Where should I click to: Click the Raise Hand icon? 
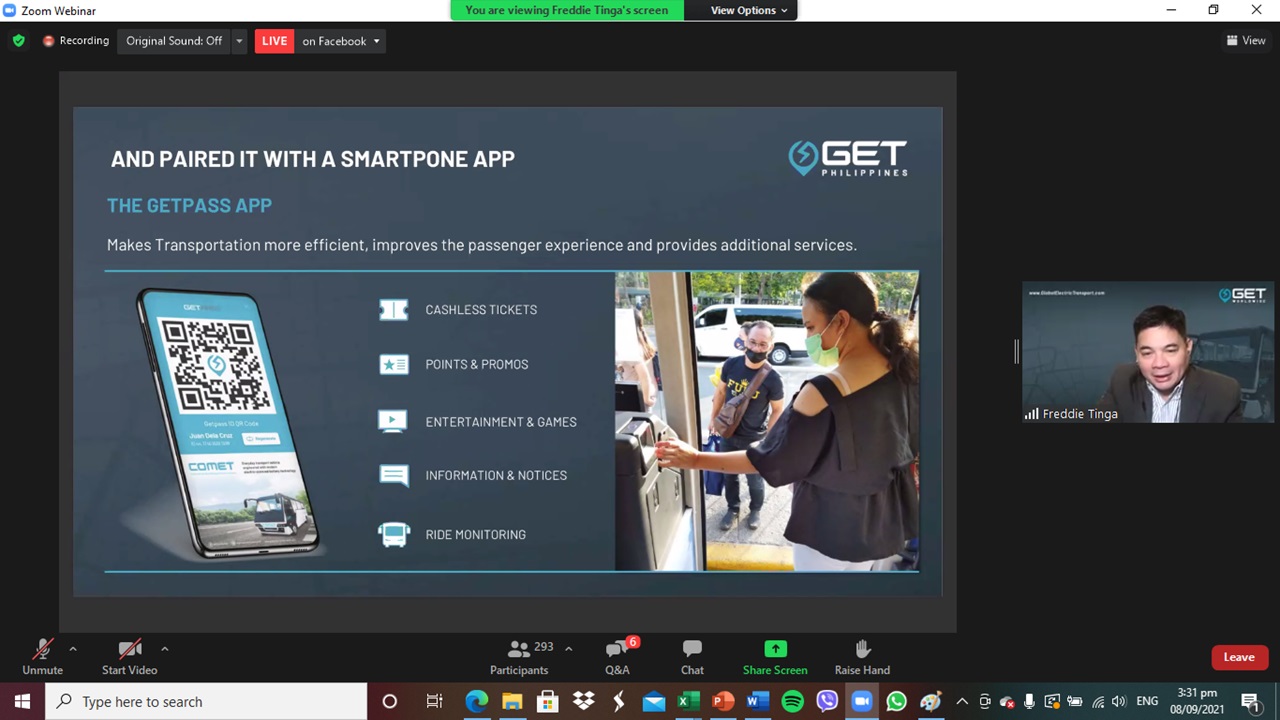tap(862, 649)
